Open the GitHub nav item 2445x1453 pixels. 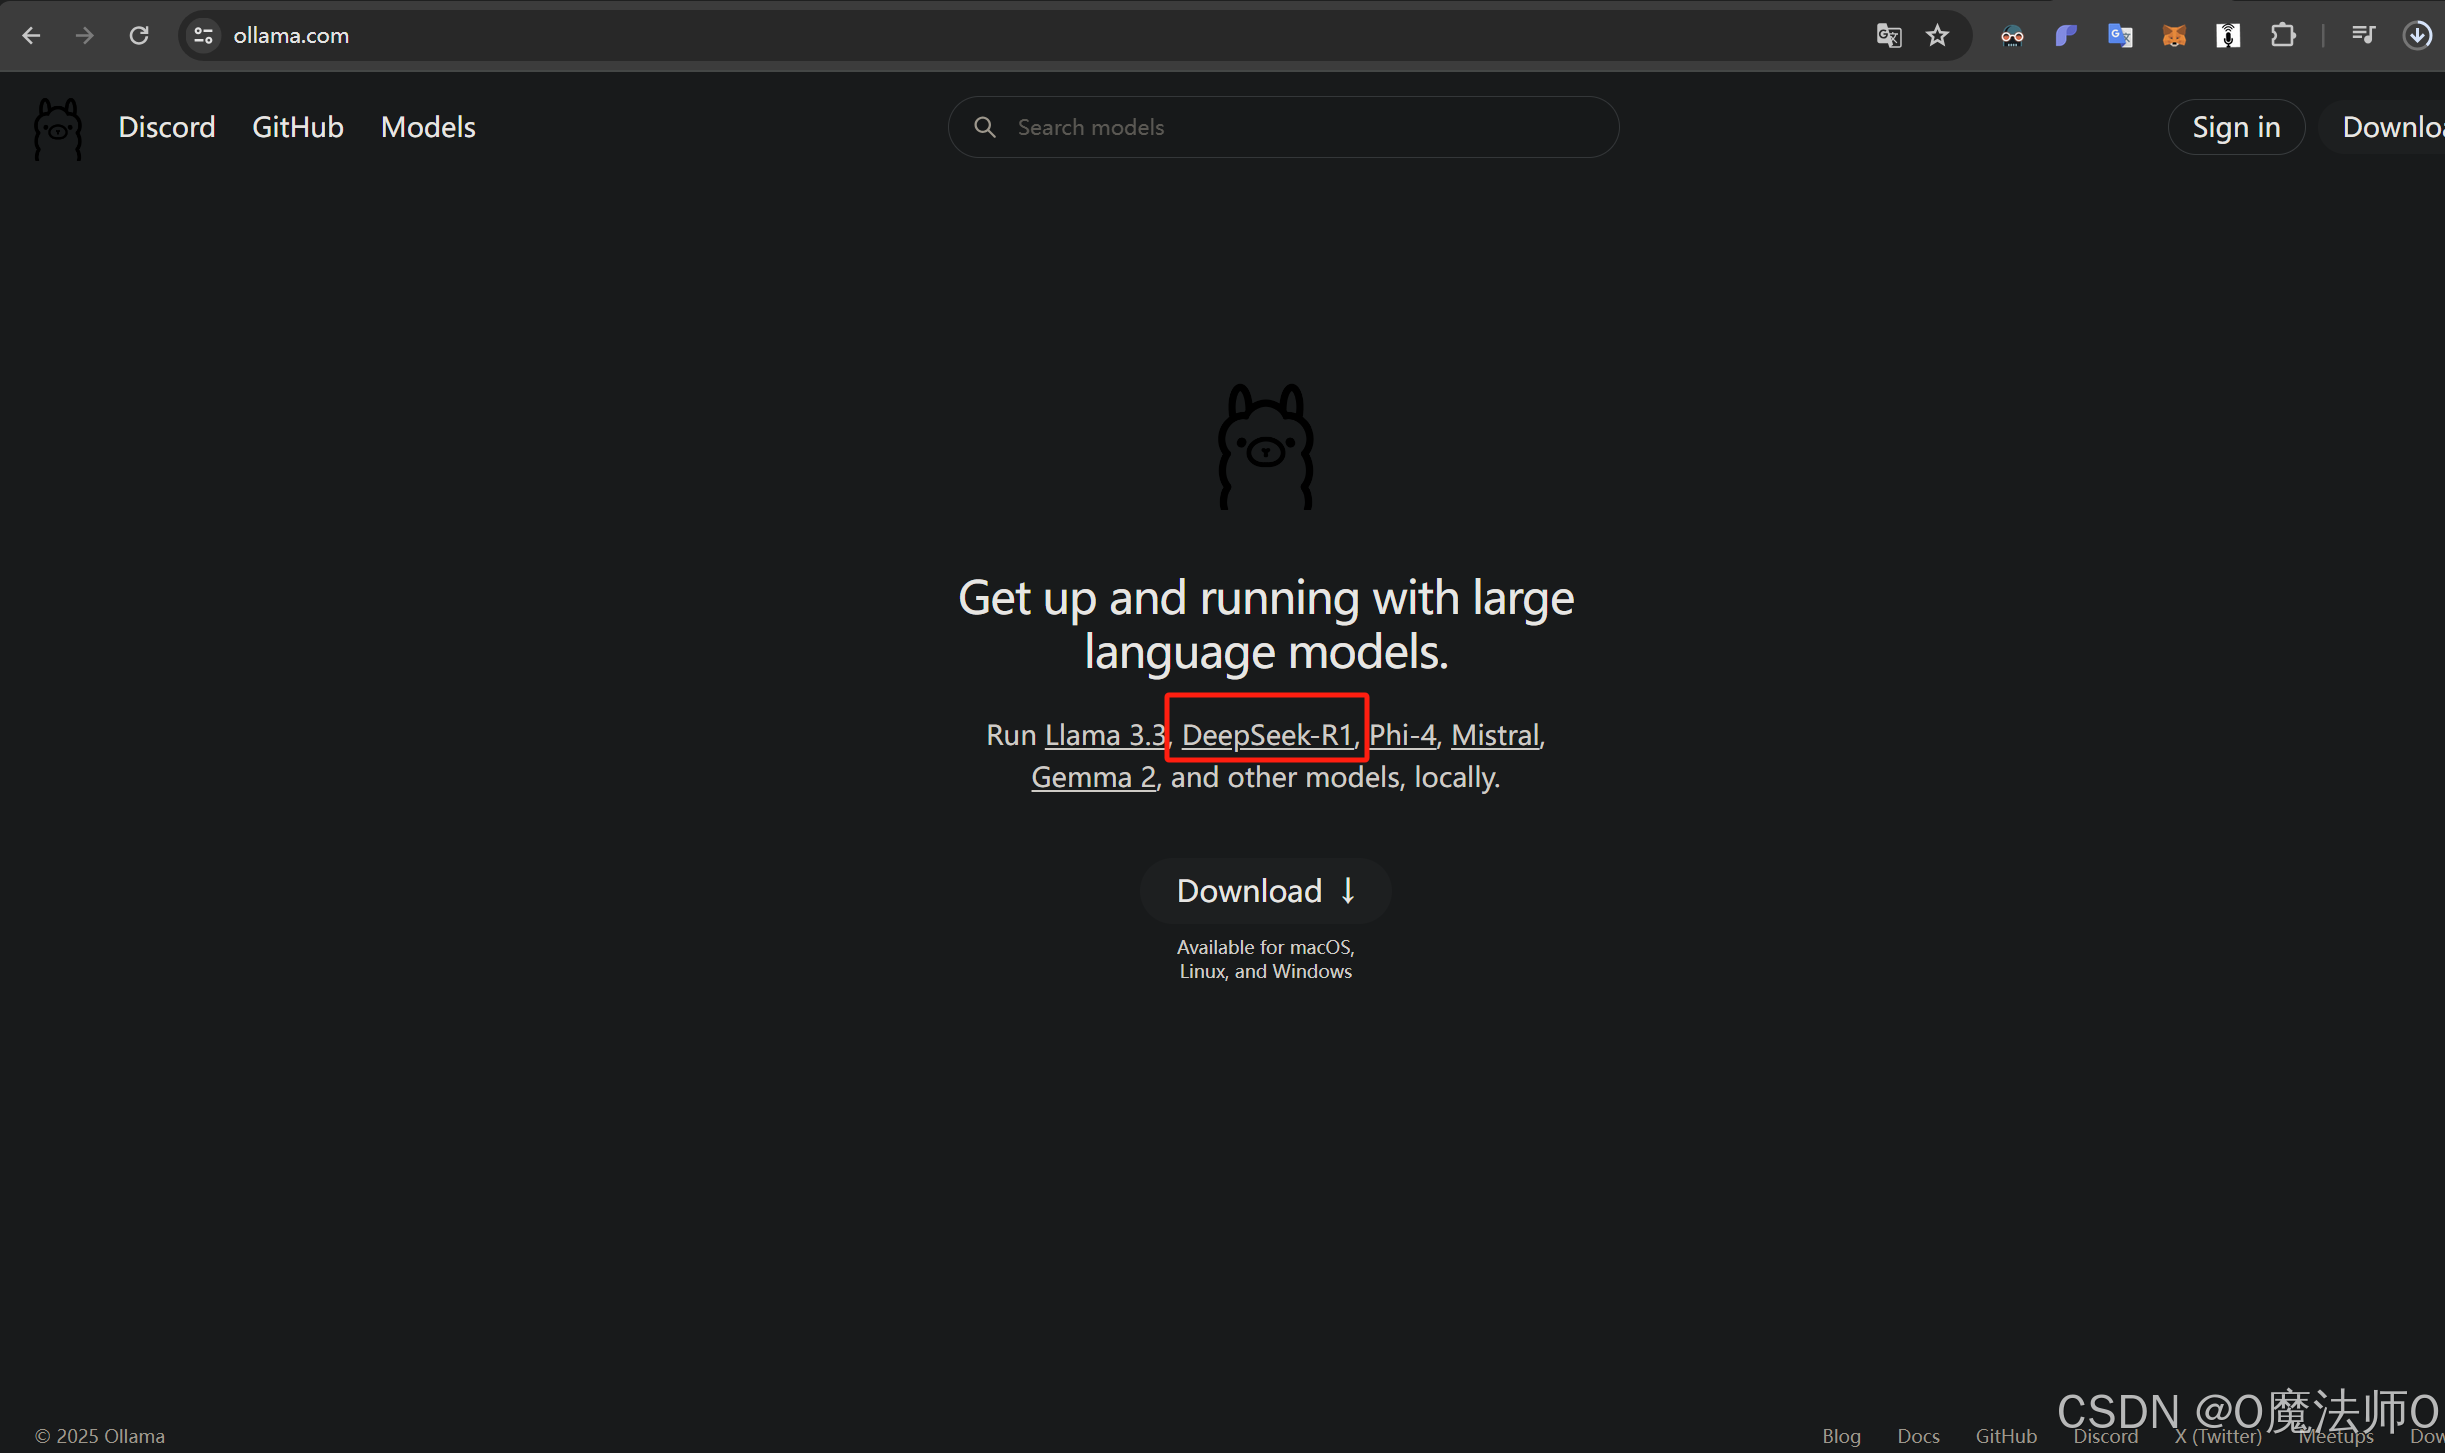pyautogui.click(x=297, y=127)
